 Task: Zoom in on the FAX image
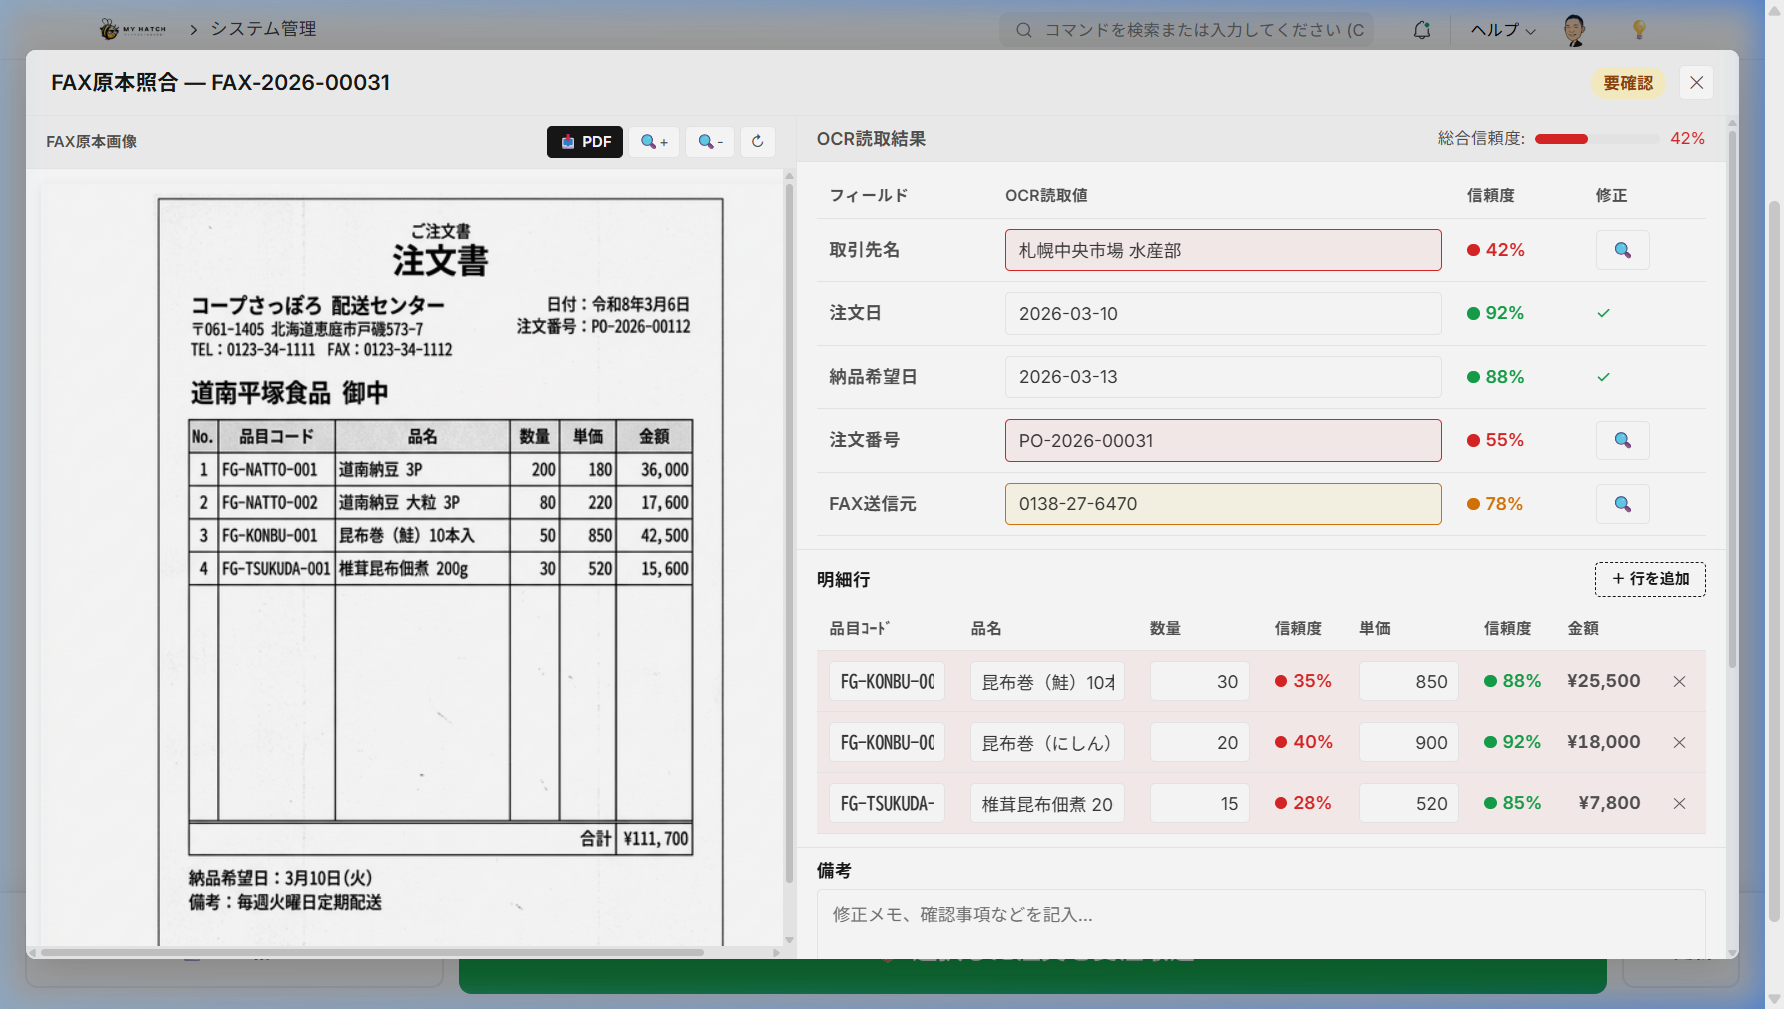[654, 142]
